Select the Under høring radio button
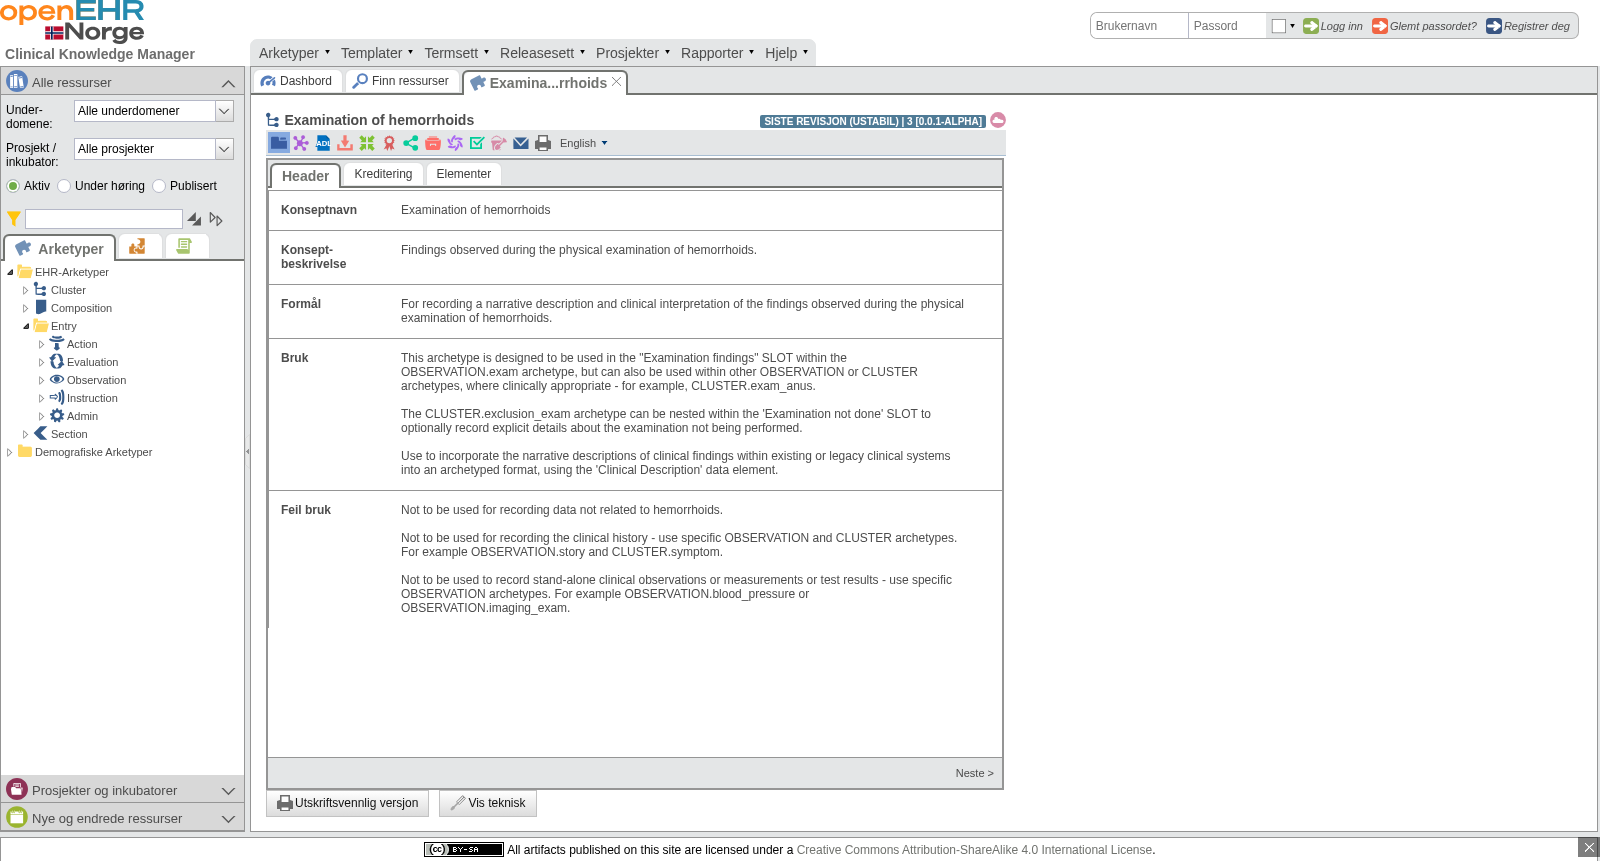This screenshot has width=1600, height=861. [64, 186]
